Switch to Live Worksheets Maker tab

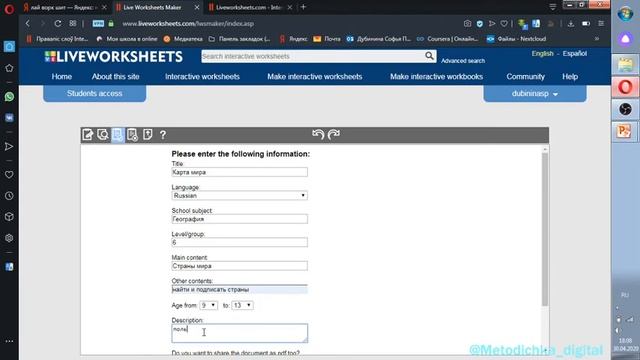click(157, 7)
